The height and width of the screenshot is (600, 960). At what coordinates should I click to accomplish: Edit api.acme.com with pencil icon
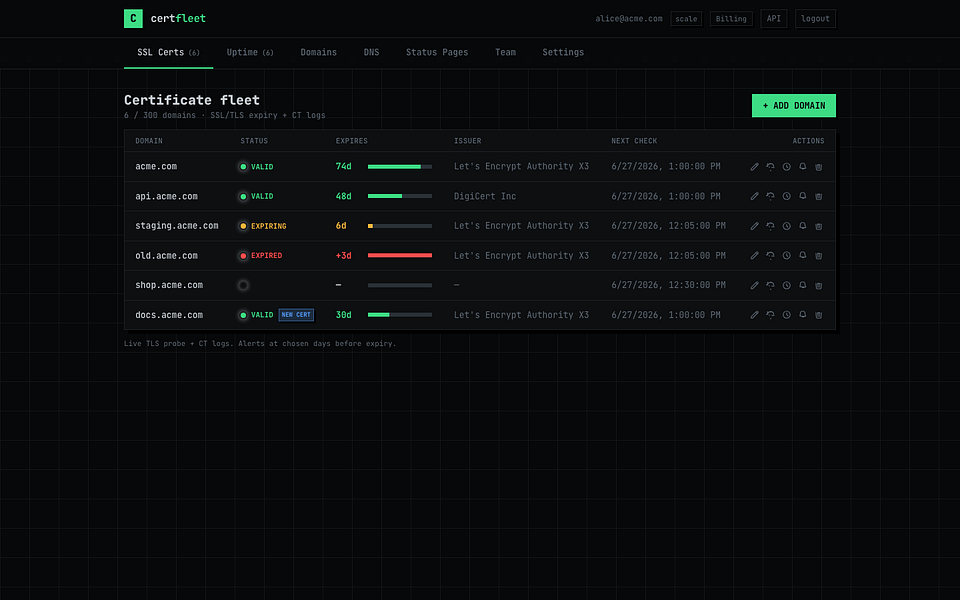pyautogui.click(x=754, y=197)
